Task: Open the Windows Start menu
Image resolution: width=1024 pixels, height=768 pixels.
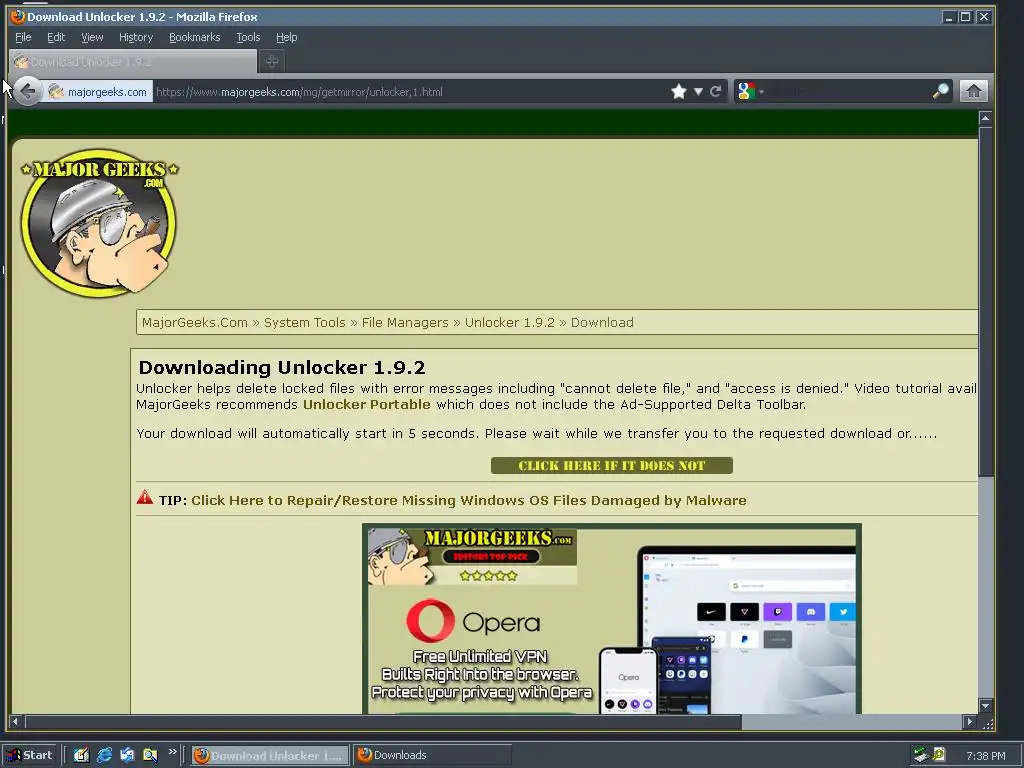Action: point(30,755)
